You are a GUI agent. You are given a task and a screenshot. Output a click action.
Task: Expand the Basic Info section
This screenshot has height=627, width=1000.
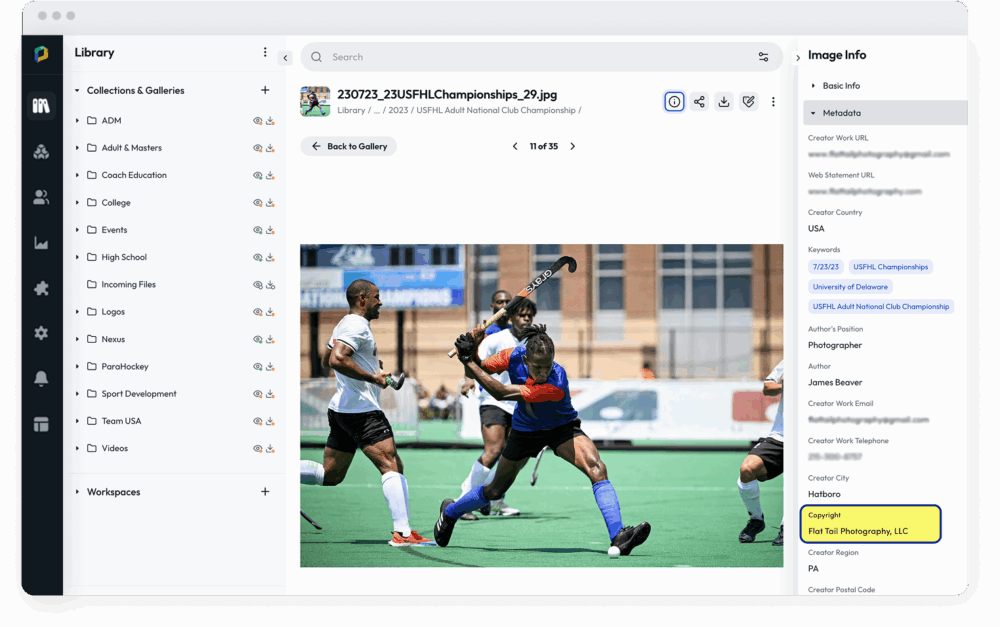840,86
